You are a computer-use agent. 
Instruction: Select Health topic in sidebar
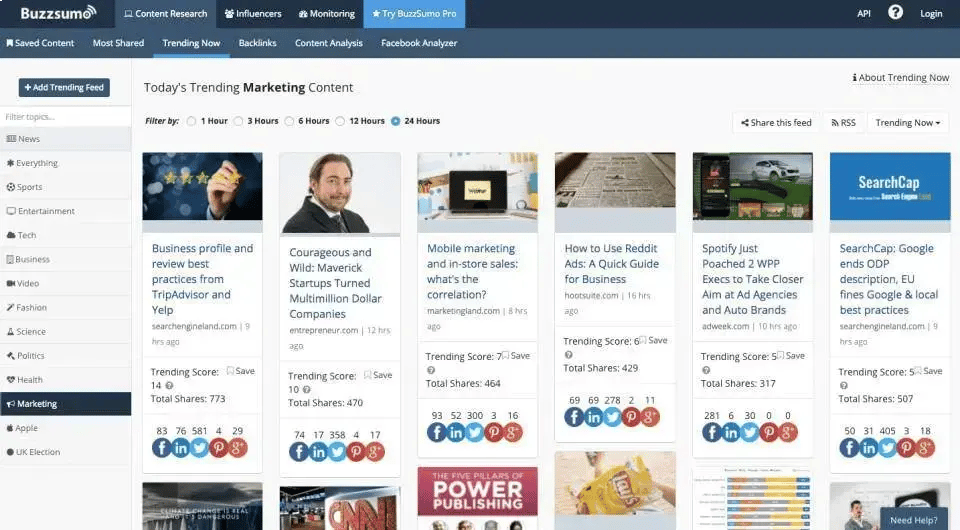point(66,379)
